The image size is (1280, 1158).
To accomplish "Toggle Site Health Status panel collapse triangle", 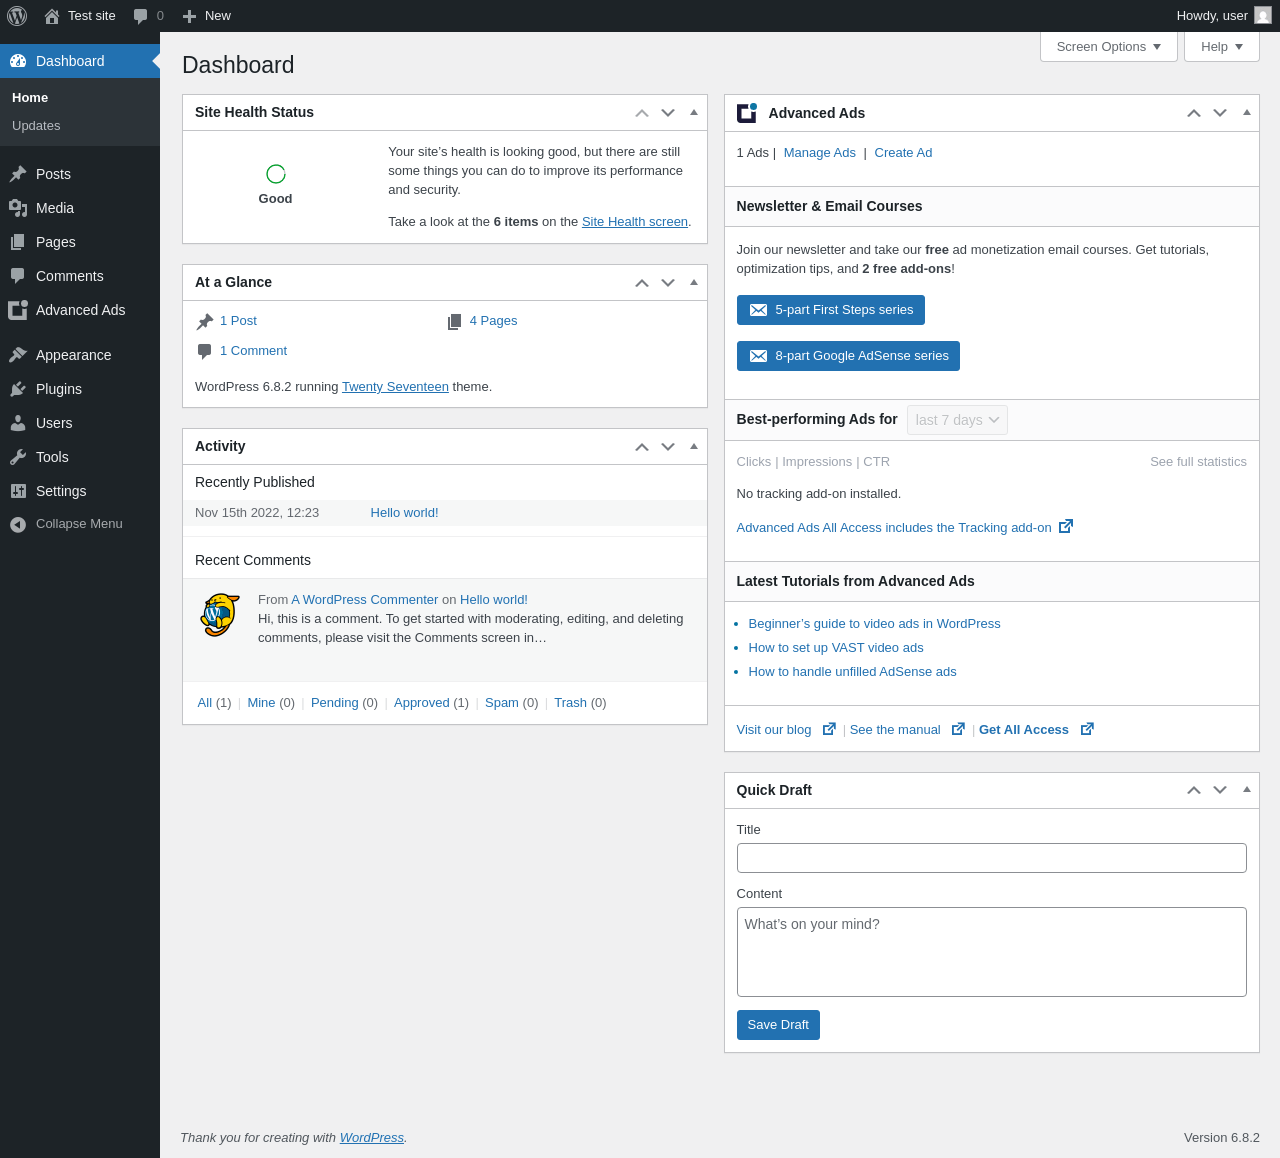I will [694, 113].
